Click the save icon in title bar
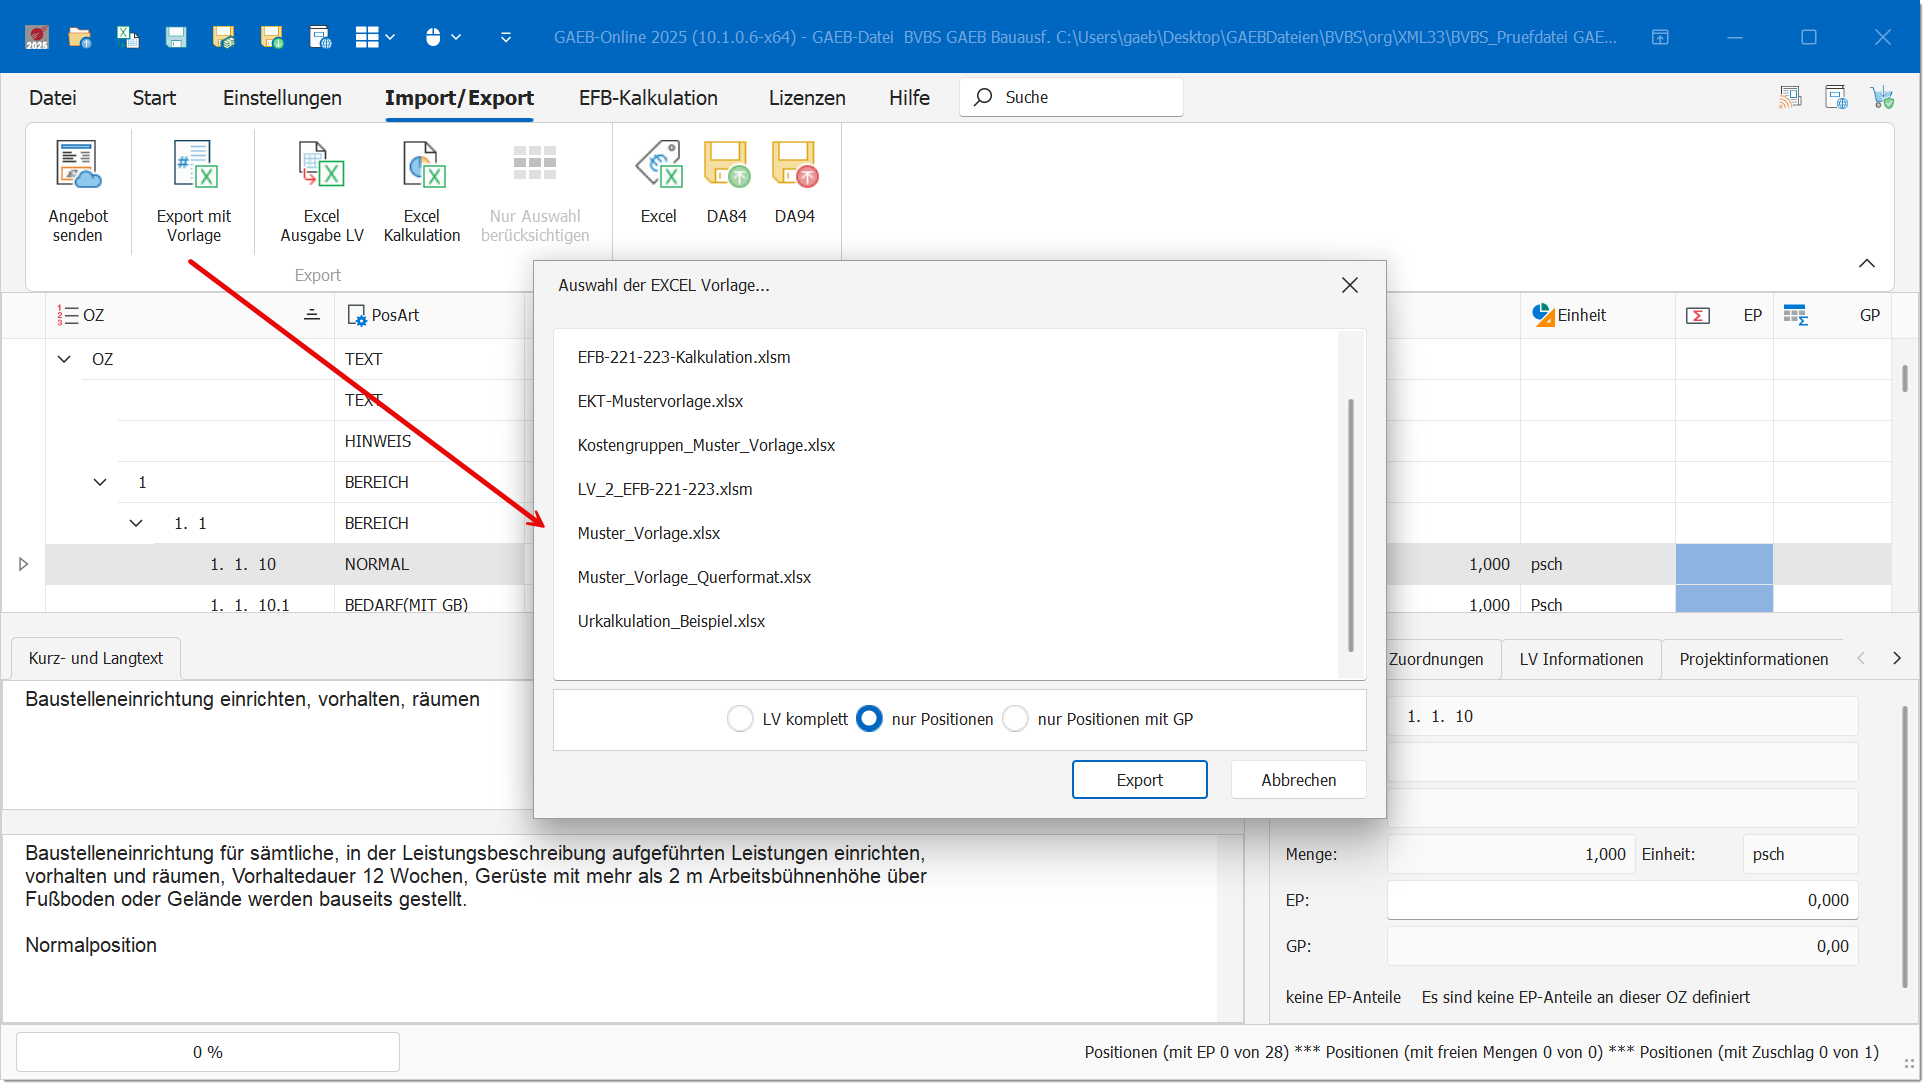 click(176, 37)
